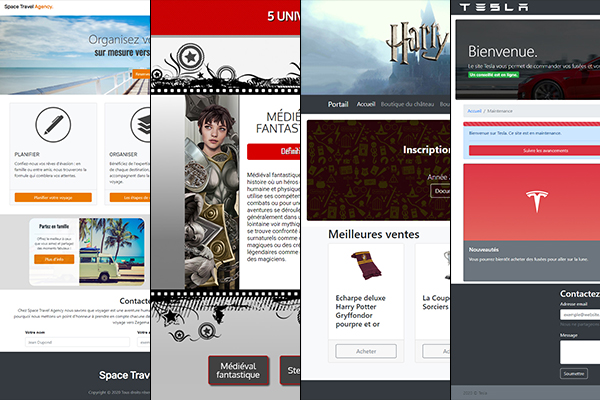
Task: Click the white Tesla T emblem on red card
Action: tap(536, 201)
